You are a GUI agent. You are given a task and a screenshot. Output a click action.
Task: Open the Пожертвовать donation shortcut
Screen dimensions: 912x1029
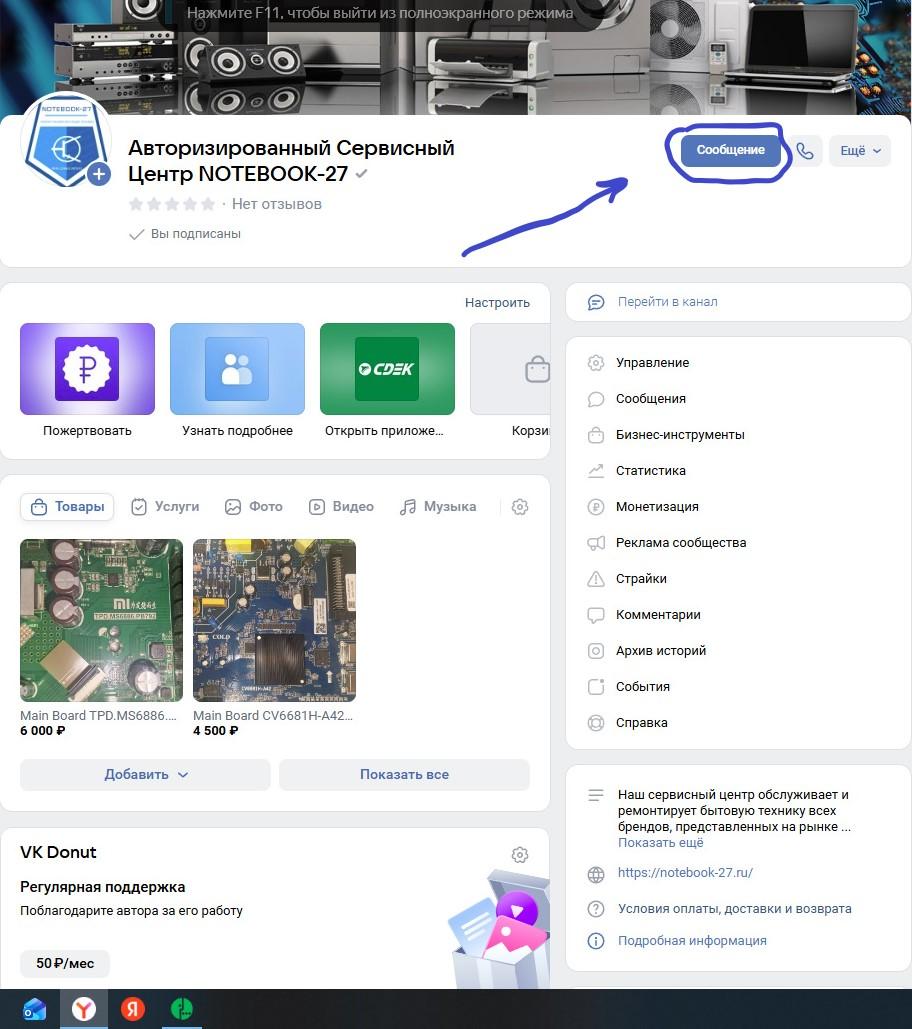pos(87,368)
